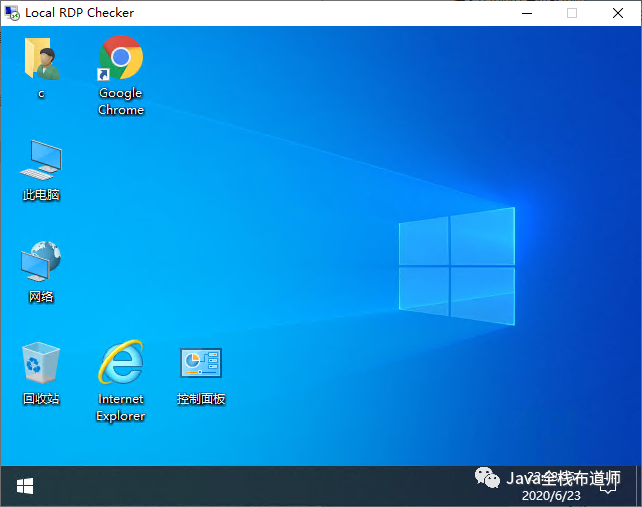
Task: Click the 回收站 label text
Action: [41, 398]
